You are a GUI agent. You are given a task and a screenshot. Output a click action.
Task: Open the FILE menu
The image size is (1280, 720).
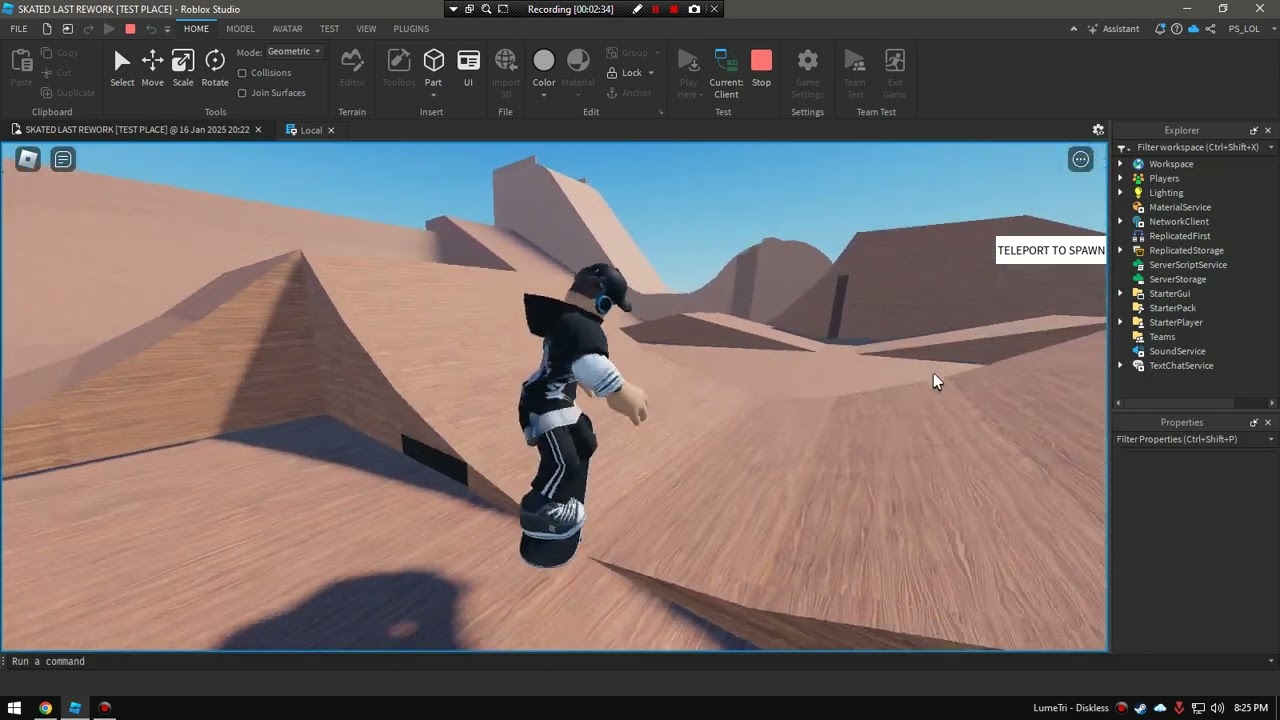point(19,29)
